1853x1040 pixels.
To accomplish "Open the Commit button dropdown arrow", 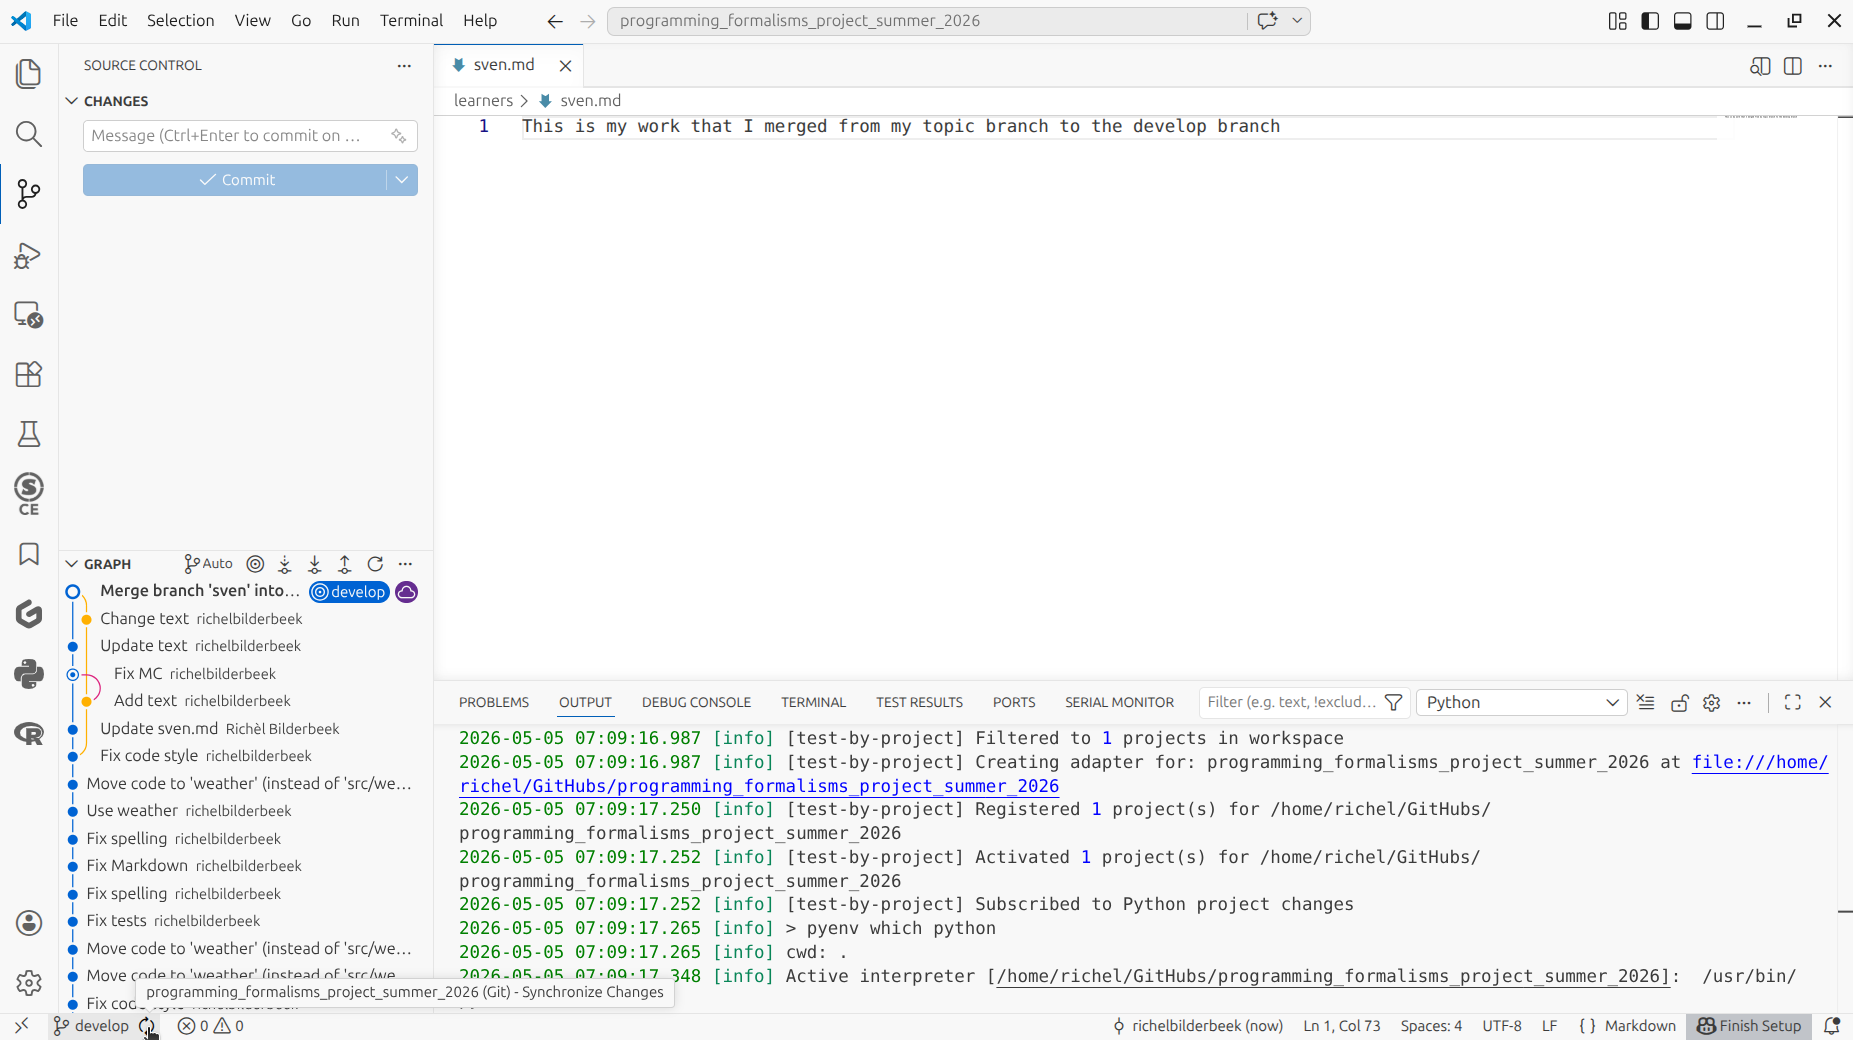I will 402,180.
